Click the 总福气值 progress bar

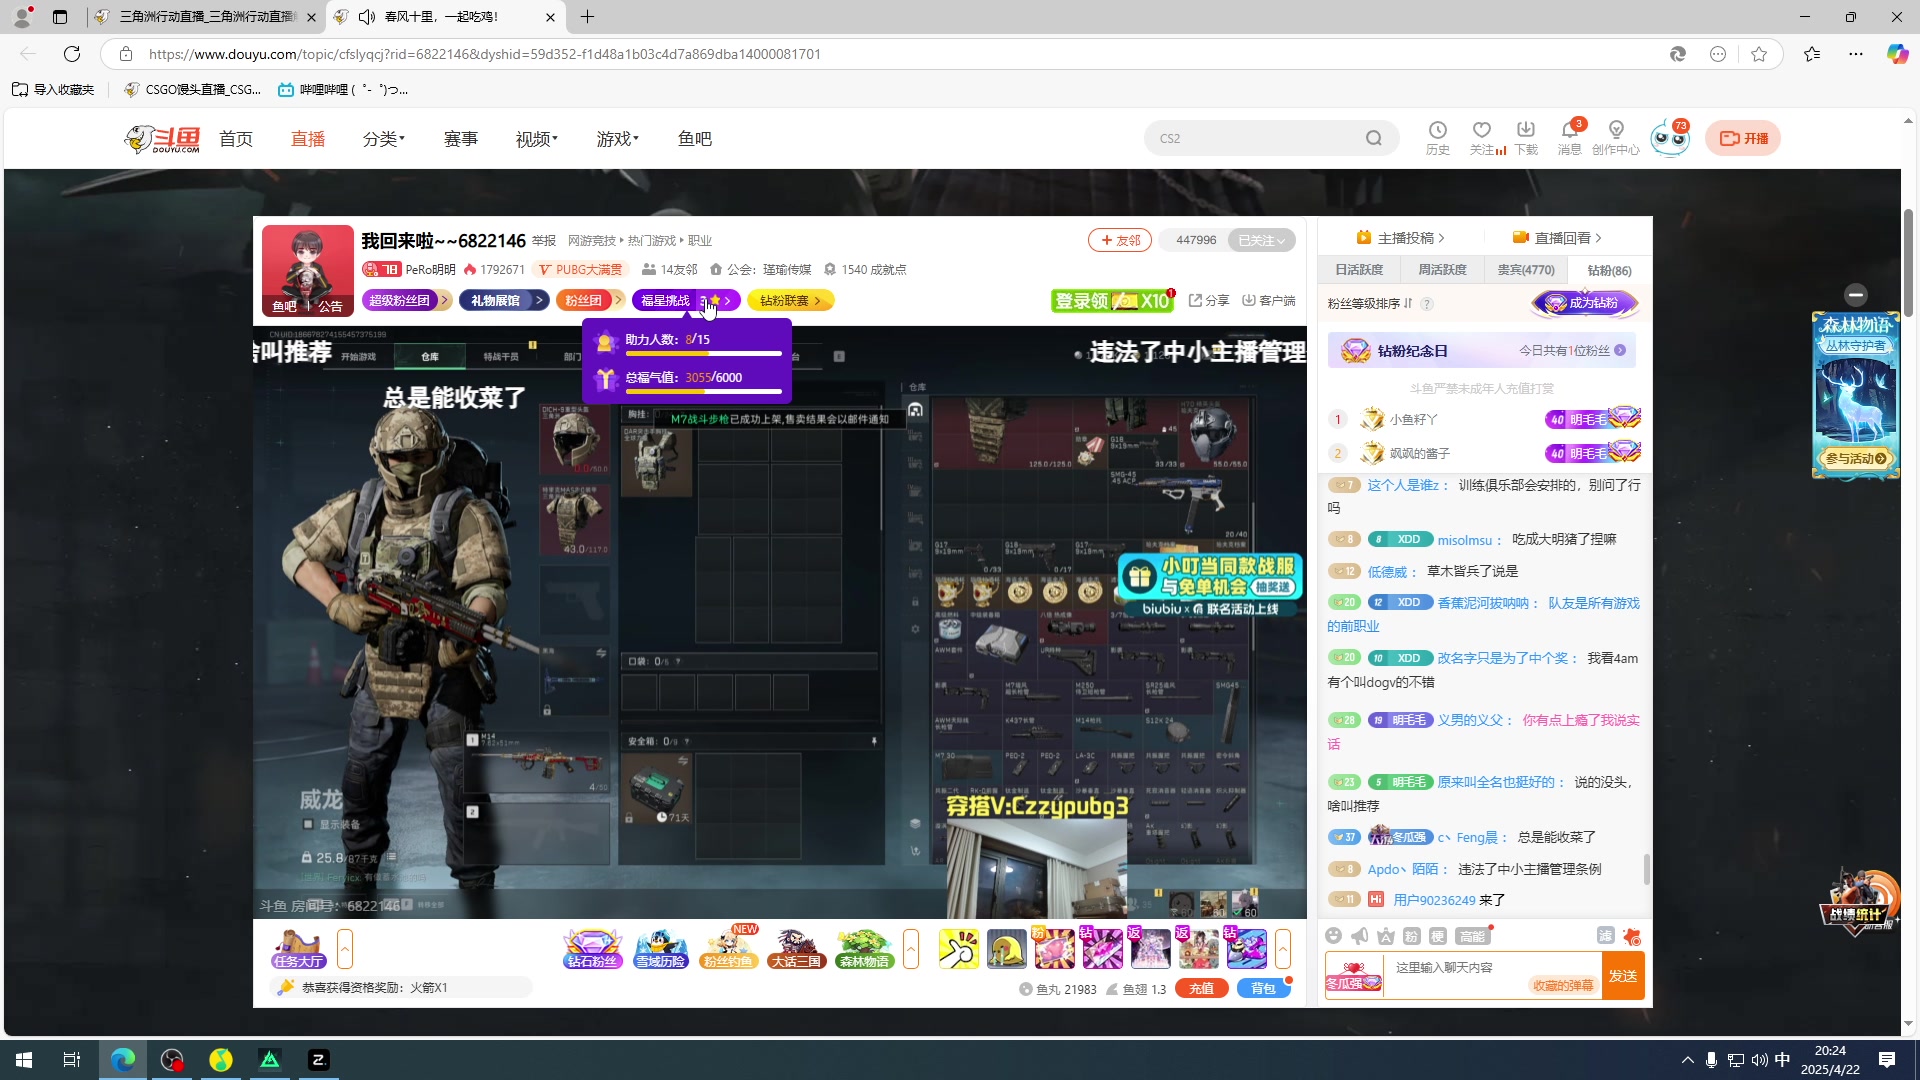coord(703,391)
